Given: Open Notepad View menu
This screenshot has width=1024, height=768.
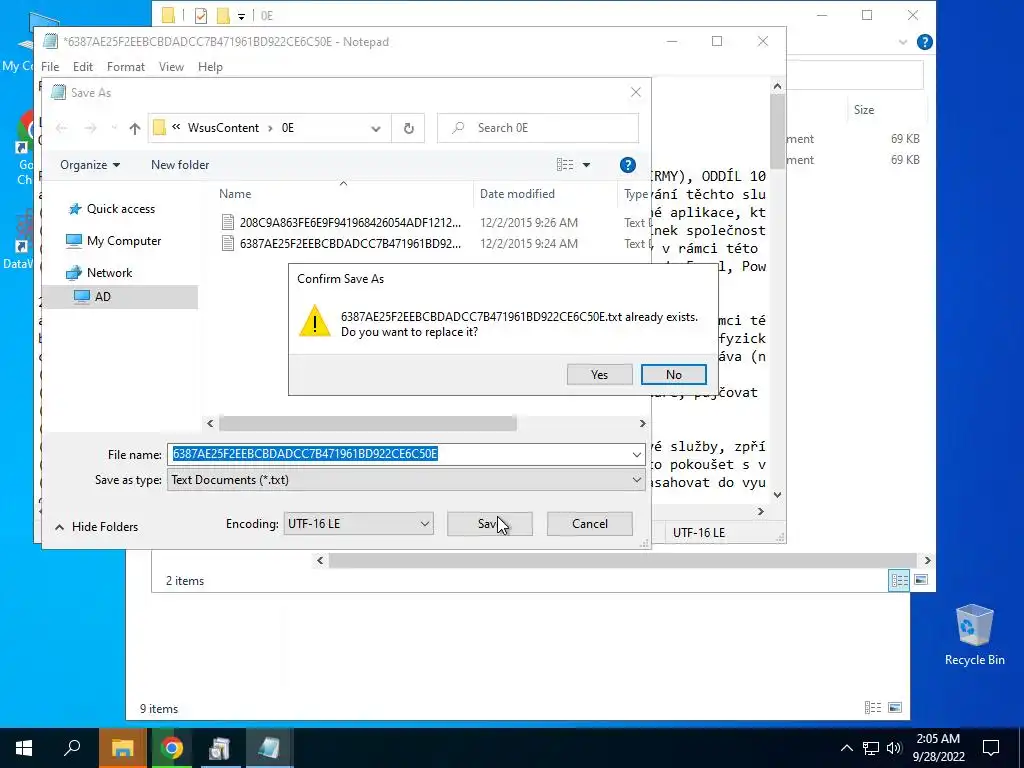Looking at the screenshot, I should tap(171, 67).
